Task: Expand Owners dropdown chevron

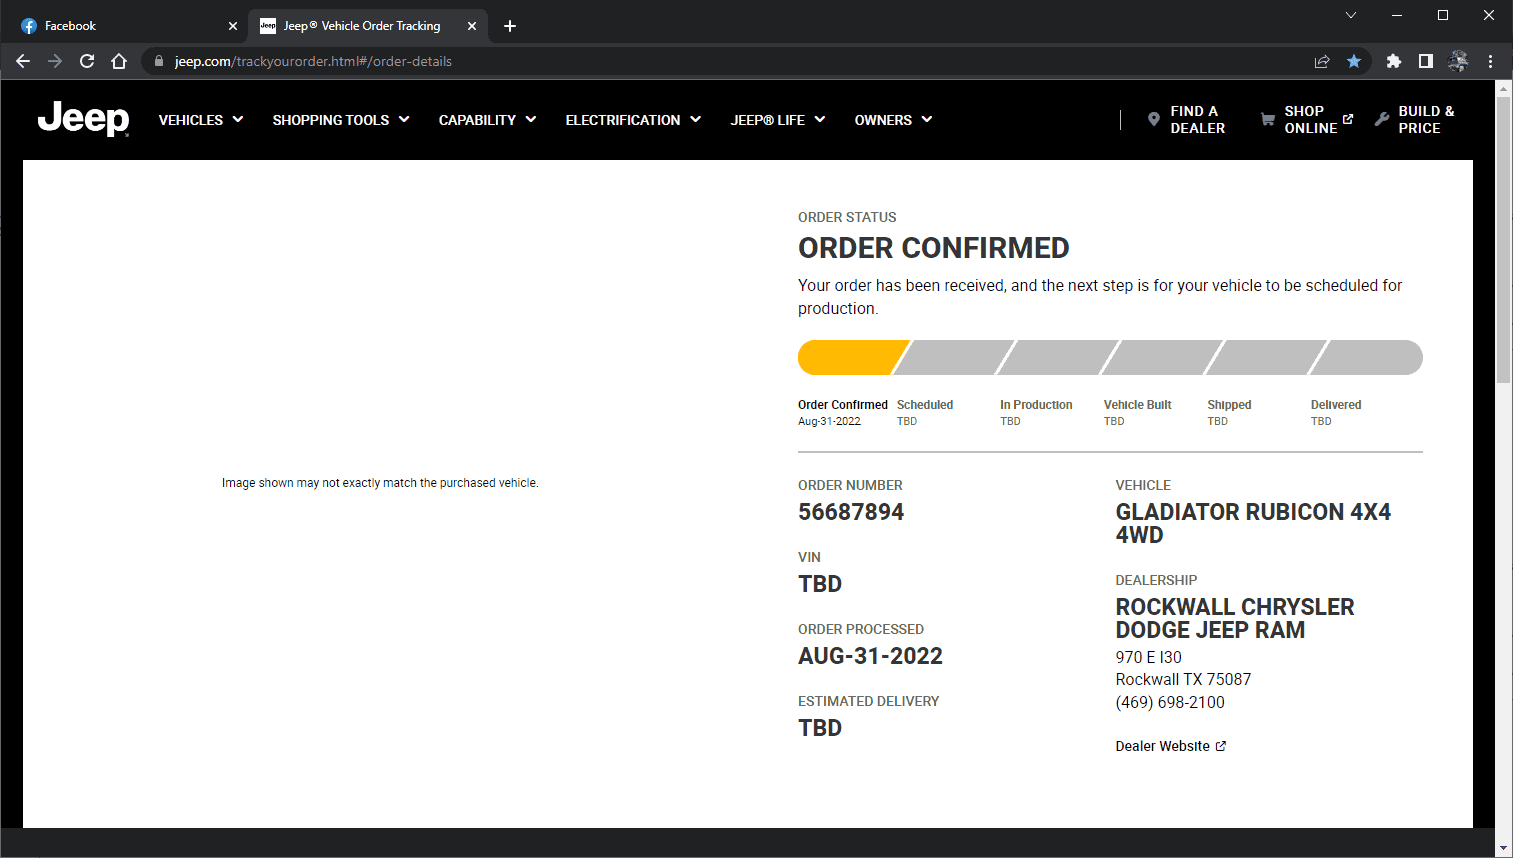Action: coord(927,119)
